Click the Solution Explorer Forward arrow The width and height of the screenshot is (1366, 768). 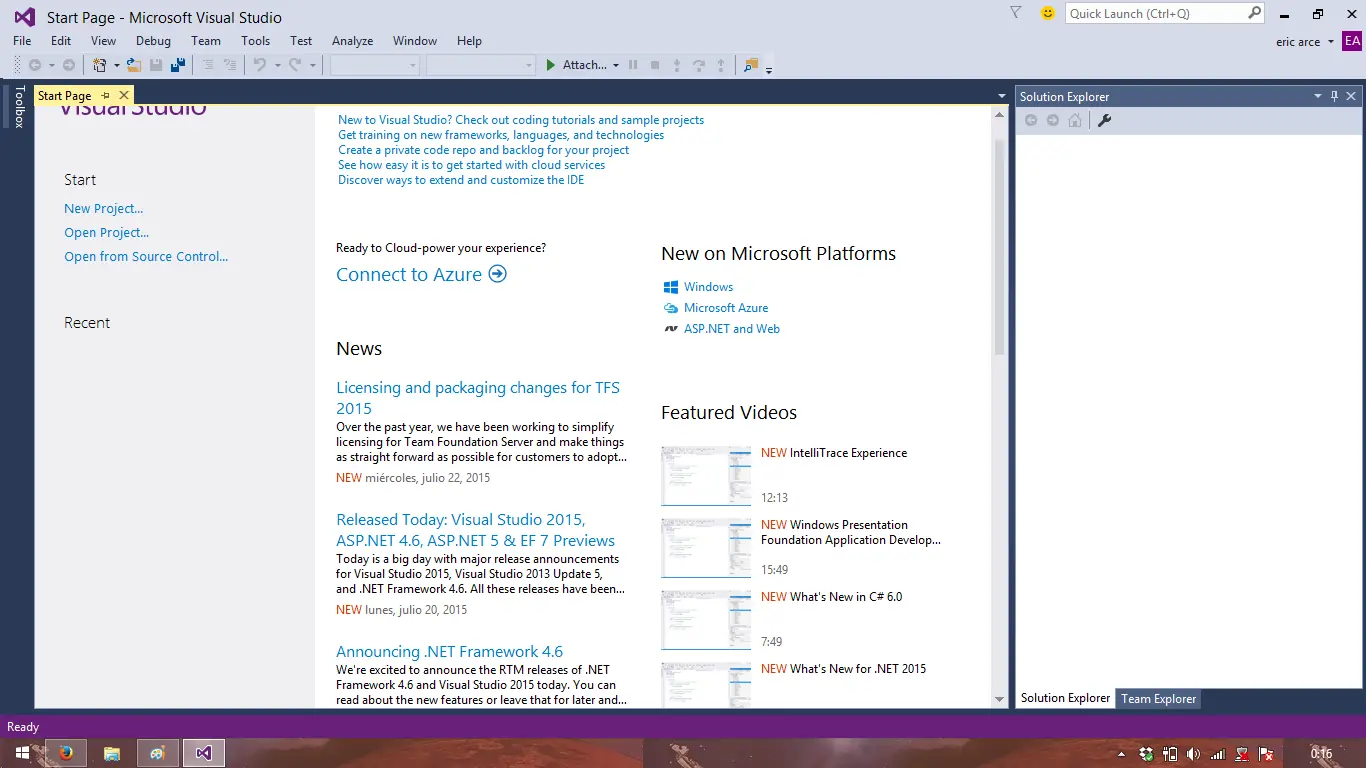(1053, 120)
